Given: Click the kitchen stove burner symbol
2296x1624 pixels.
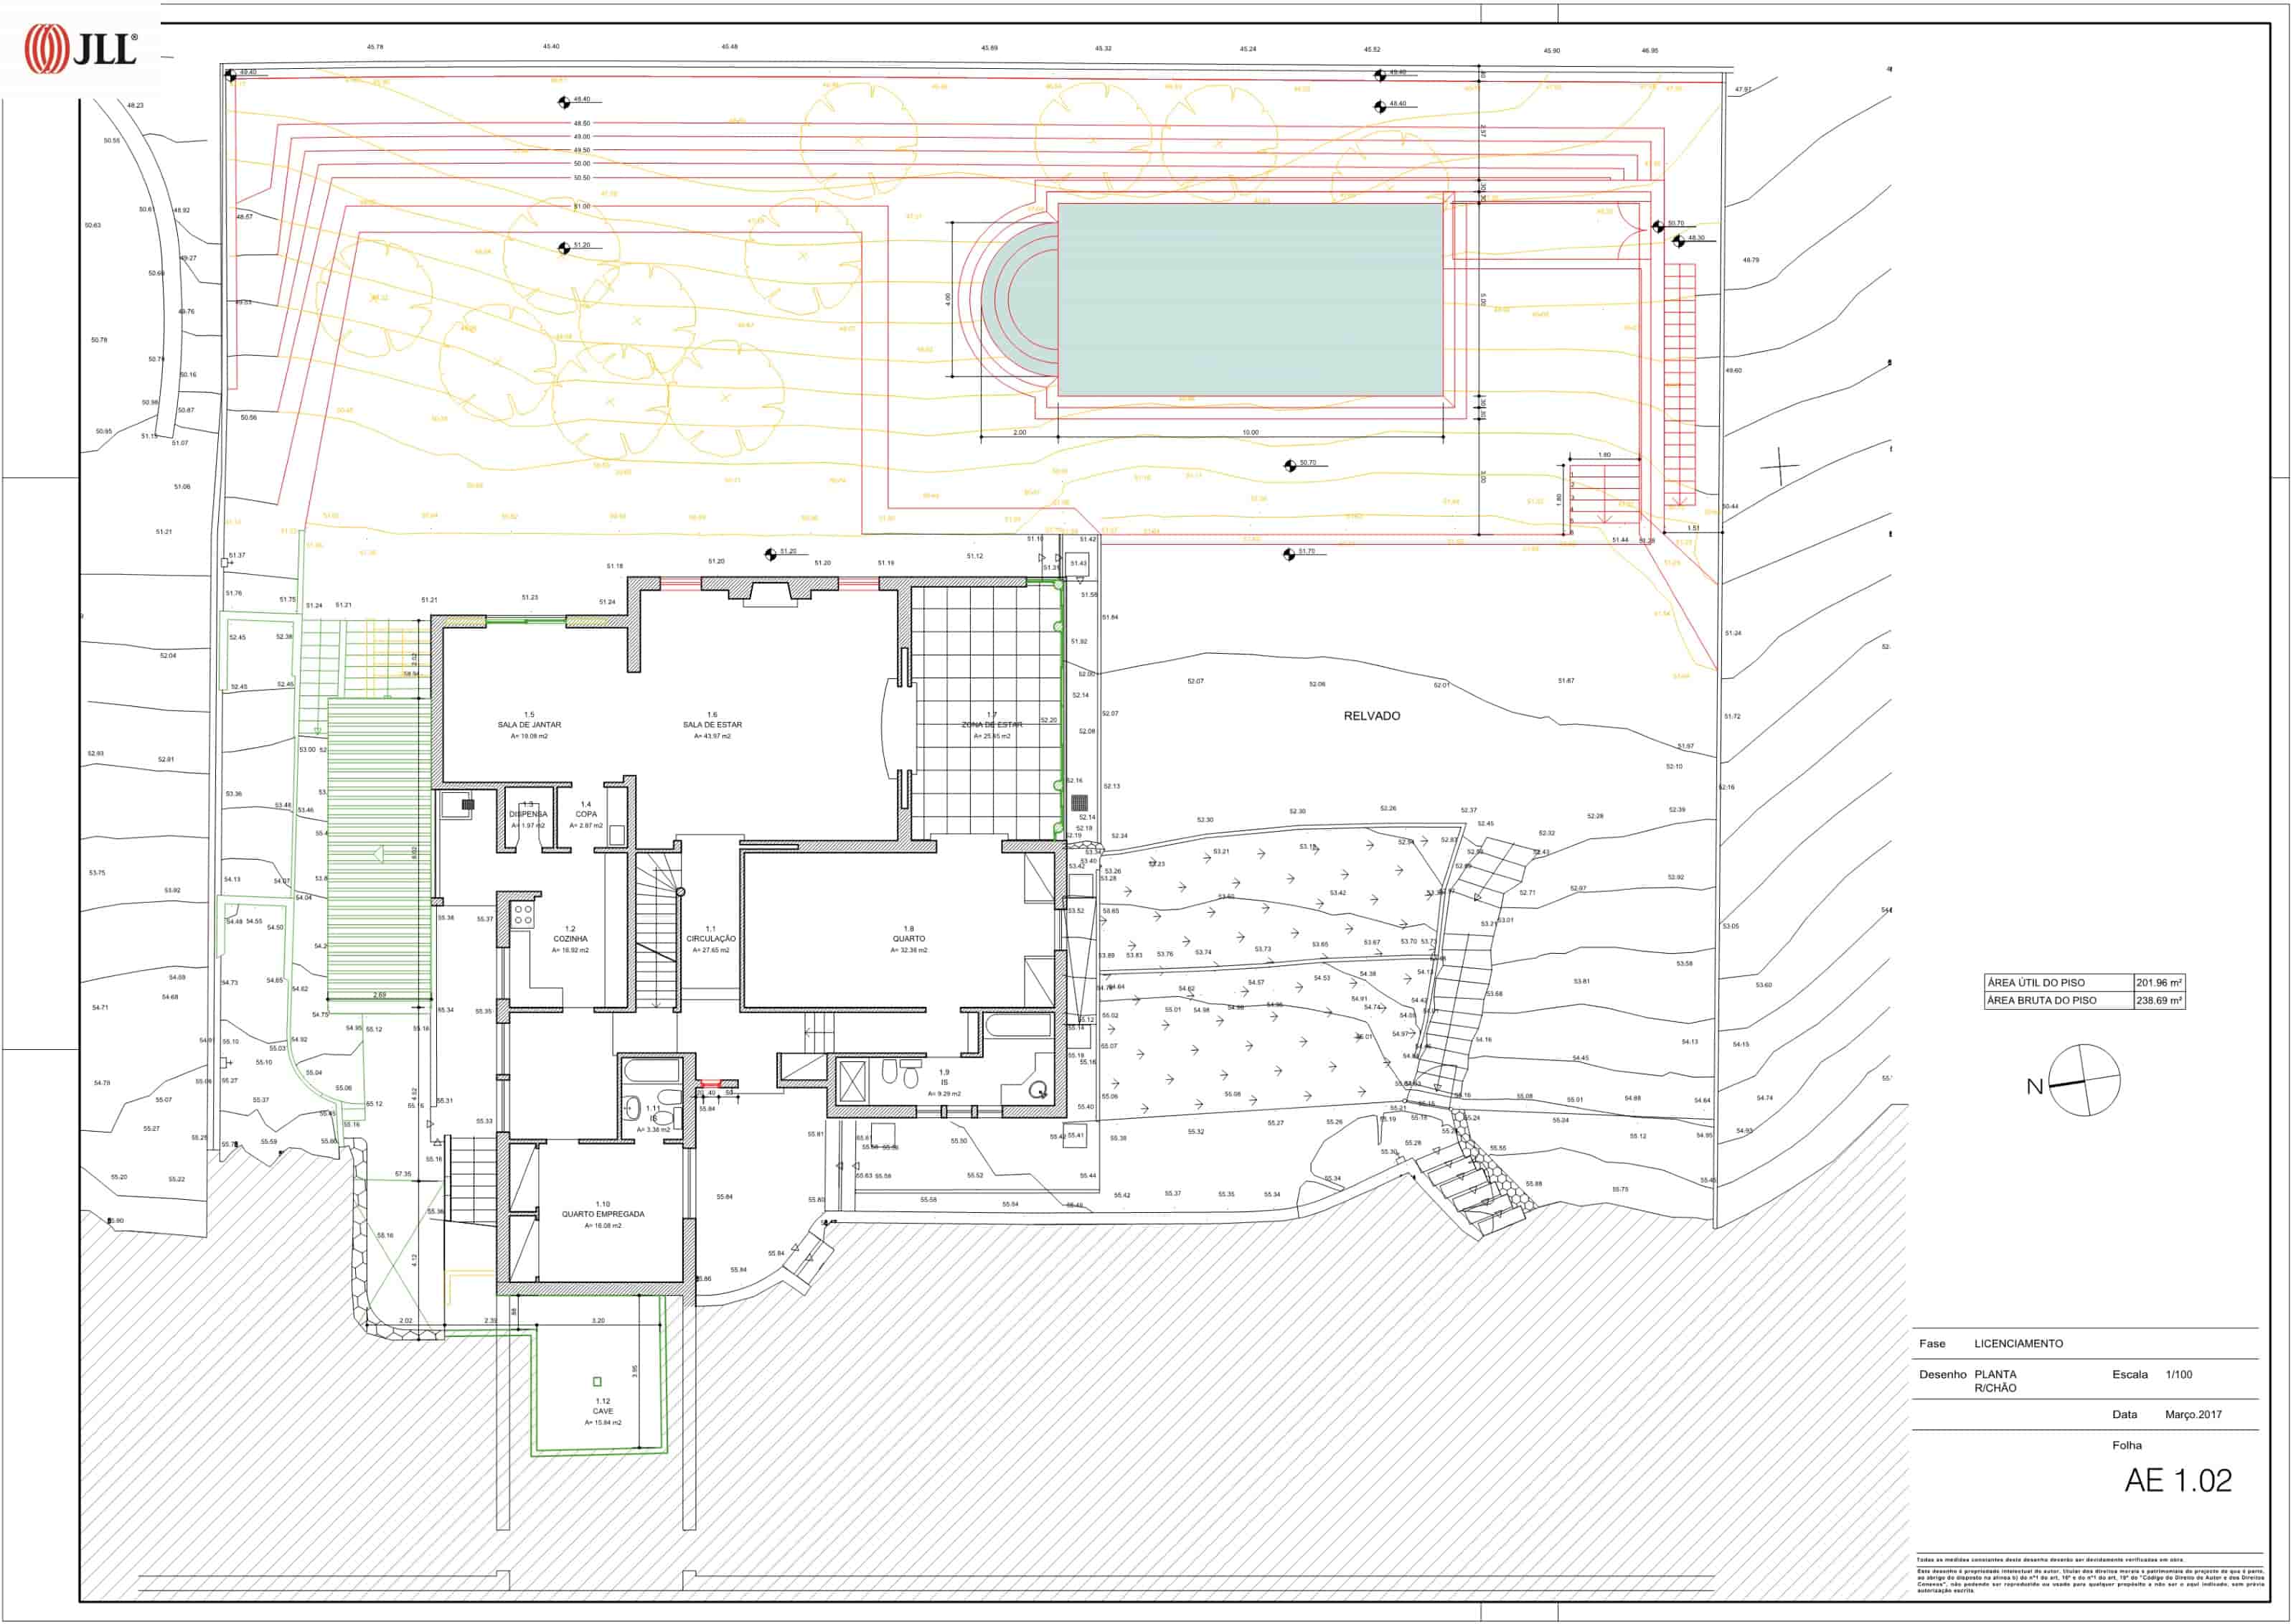Looking at the screenshot, I should click(x=523, y=914).
